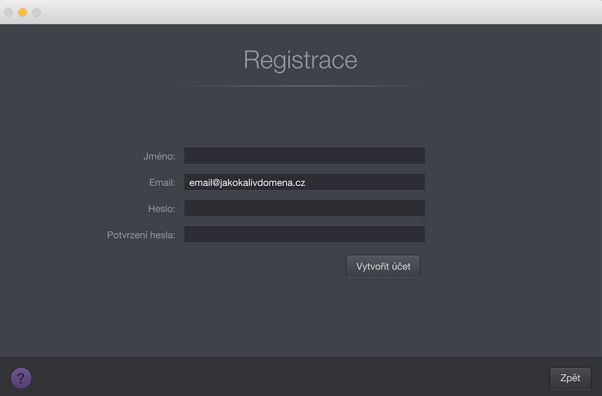Focus the Jméno input field

pos(304,156)
